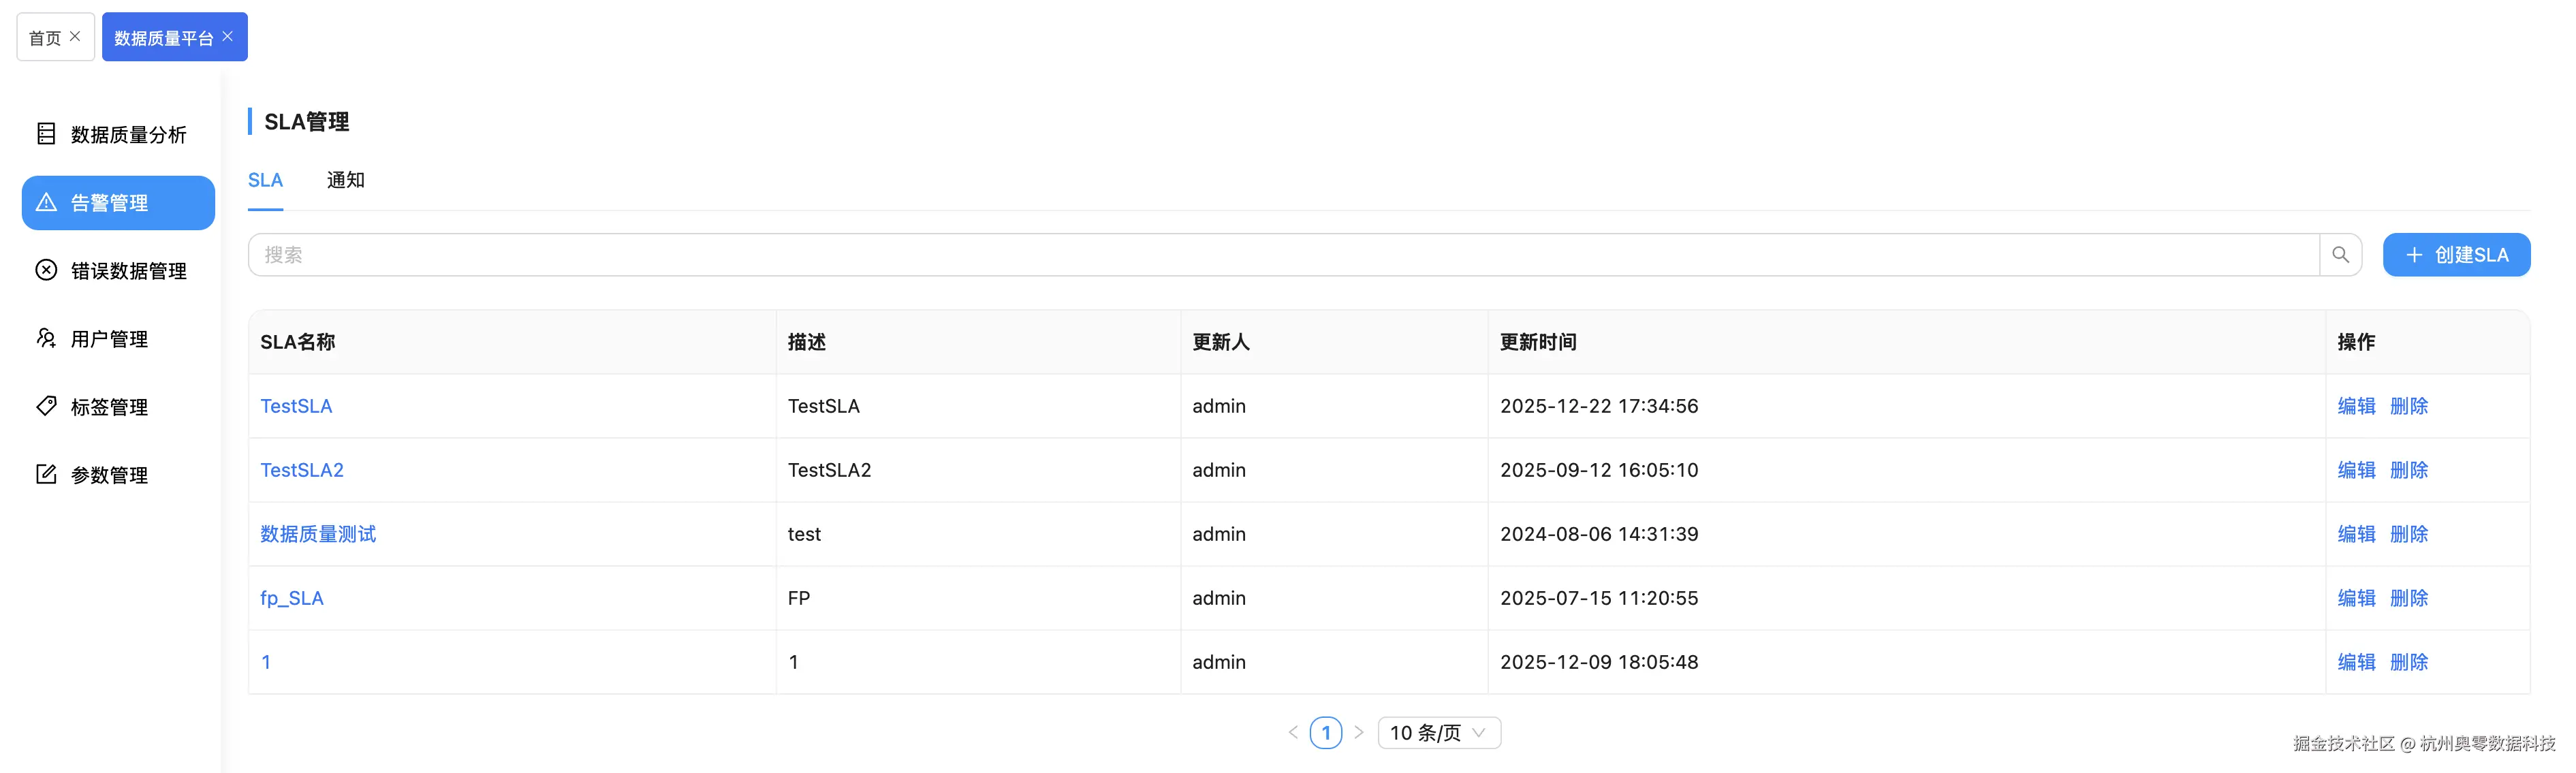This screenshot has height=773, width=2576.
Task: Close the 首页 tab with its X
Action: (75, 37)
